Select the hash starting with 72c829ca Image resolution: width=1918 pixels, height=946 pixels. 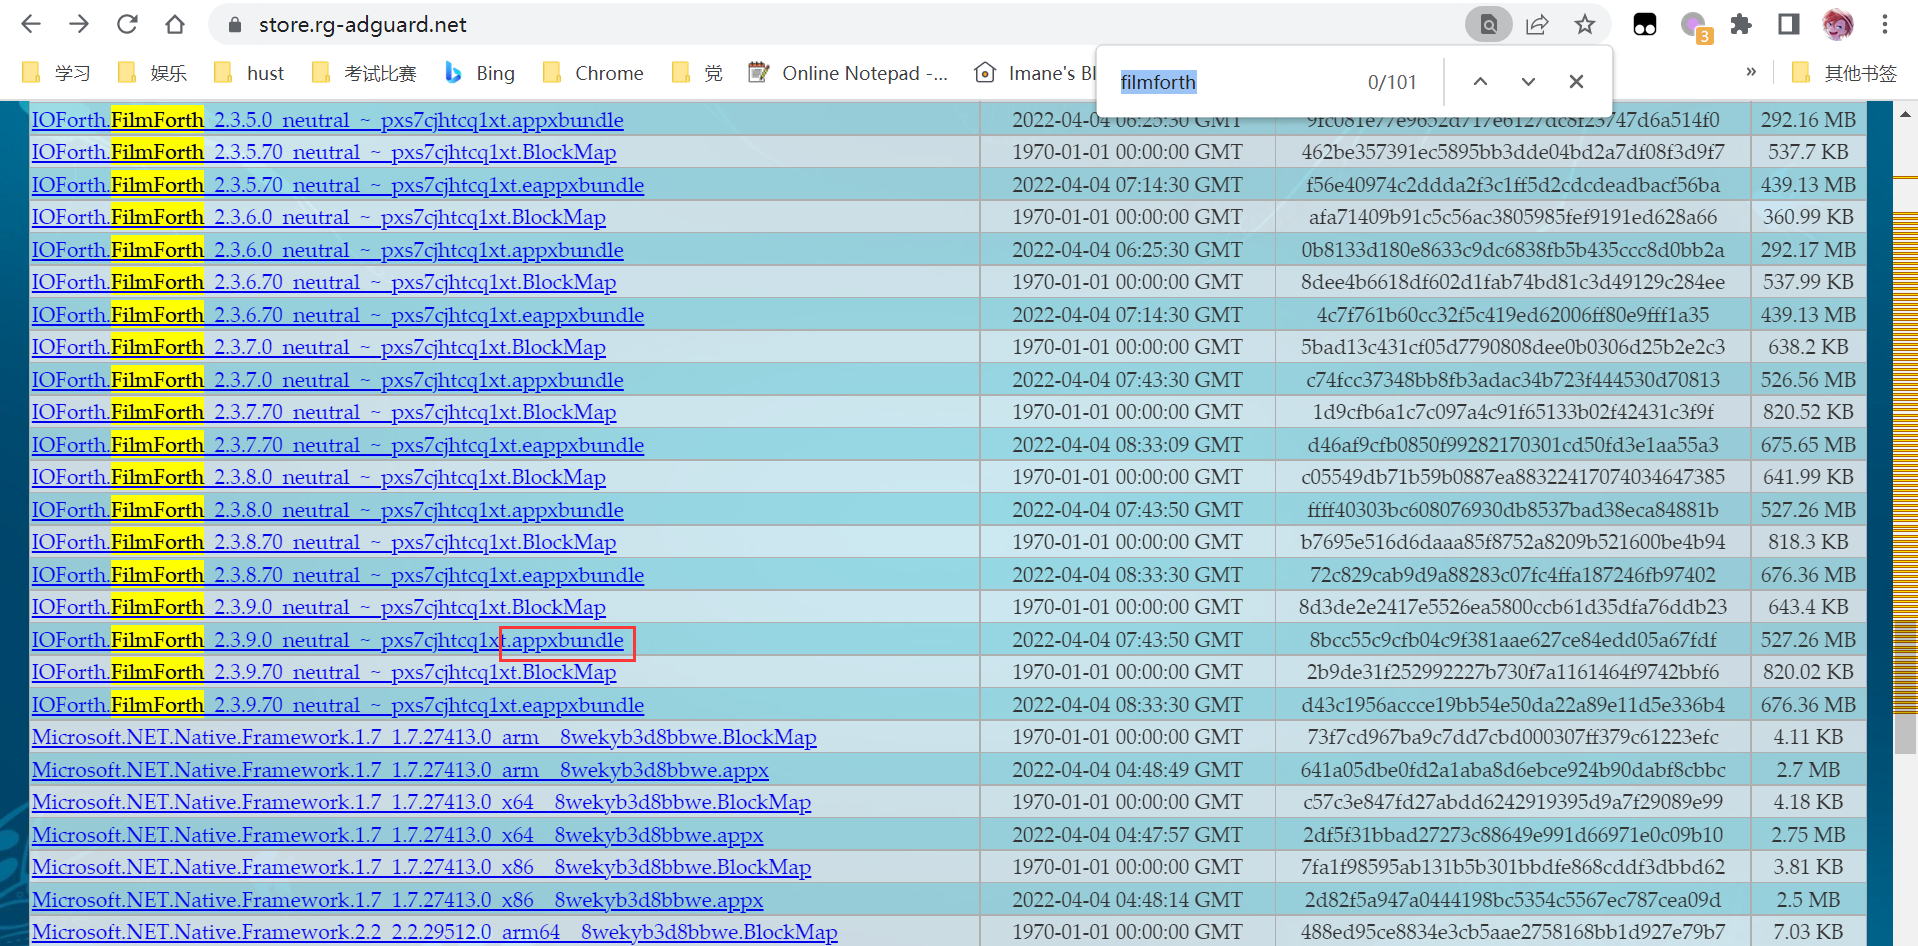[x=1513, y=575]
